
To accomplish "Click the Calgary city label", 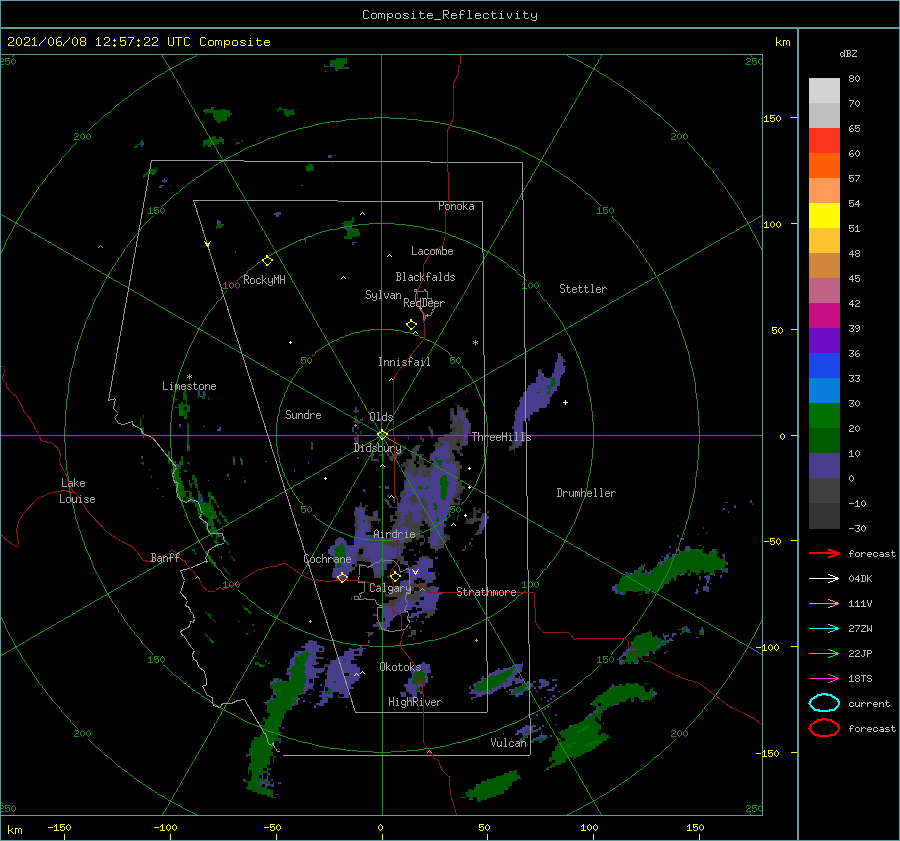I will (390, 588).
